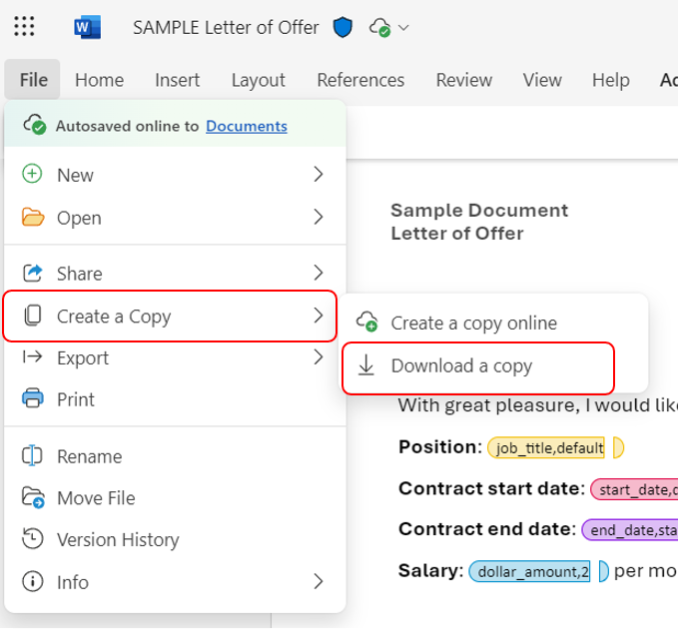Click the Print printer icon

click(x=33, y=399)
